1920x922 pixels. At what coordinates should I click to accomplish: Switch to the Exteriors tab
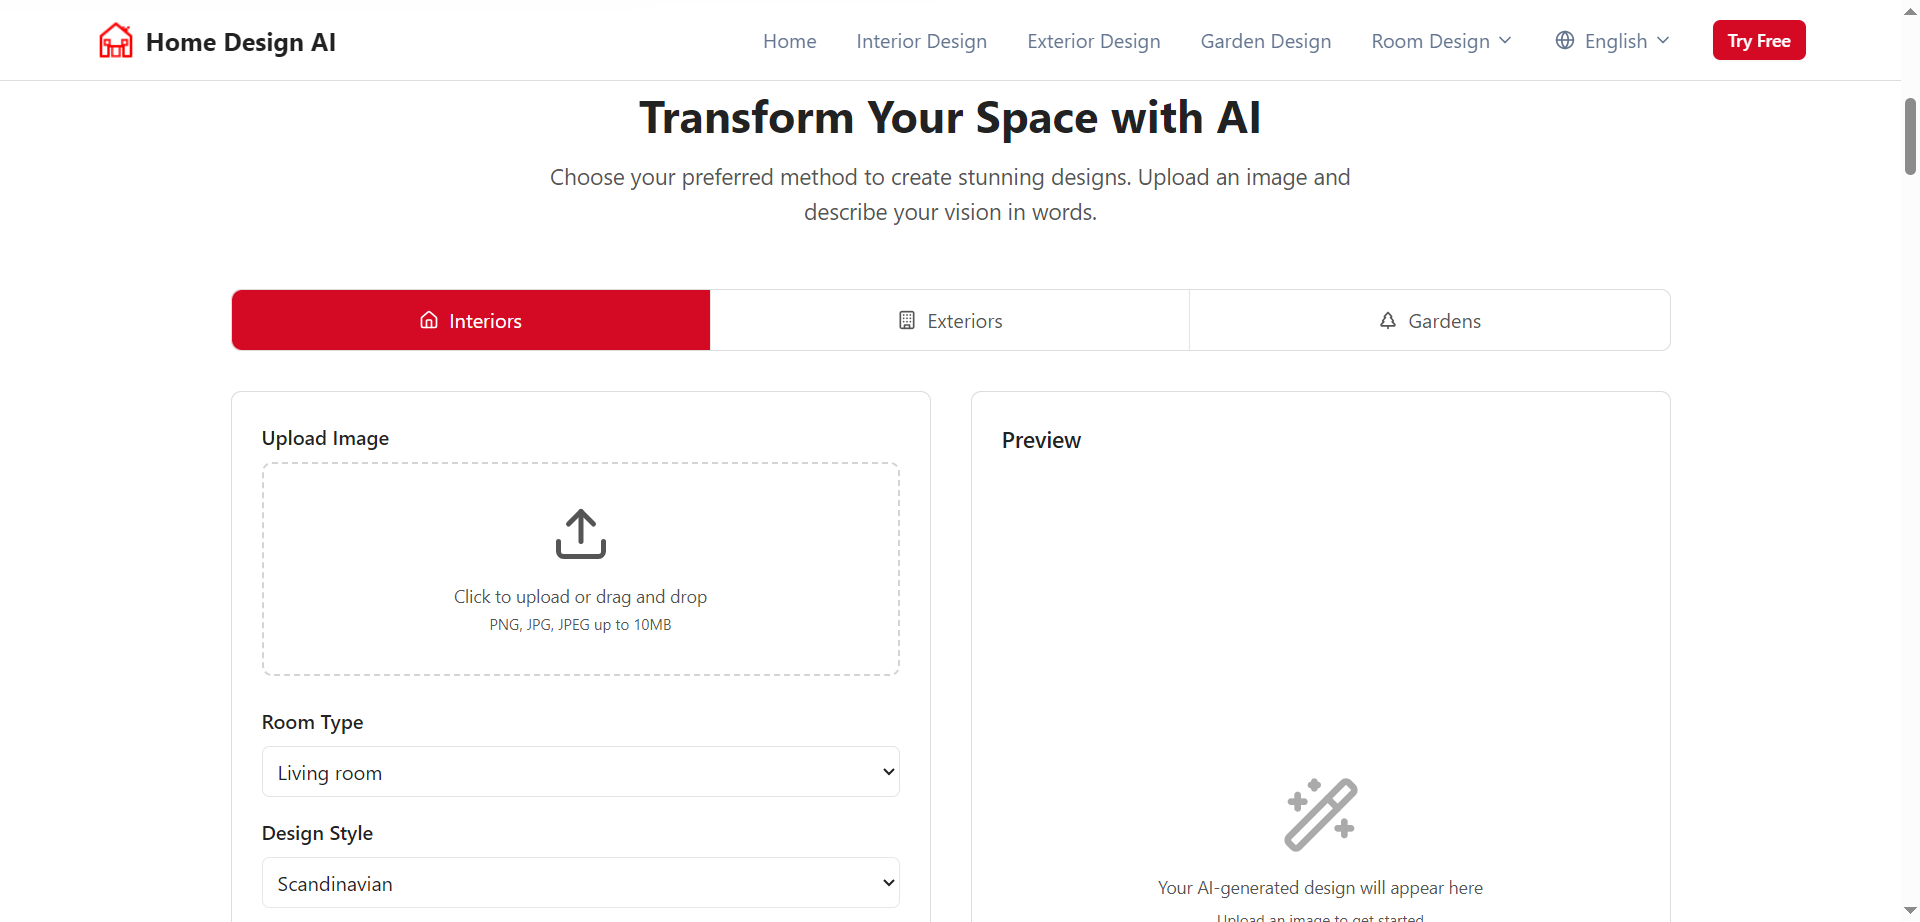tap(950, 321)
